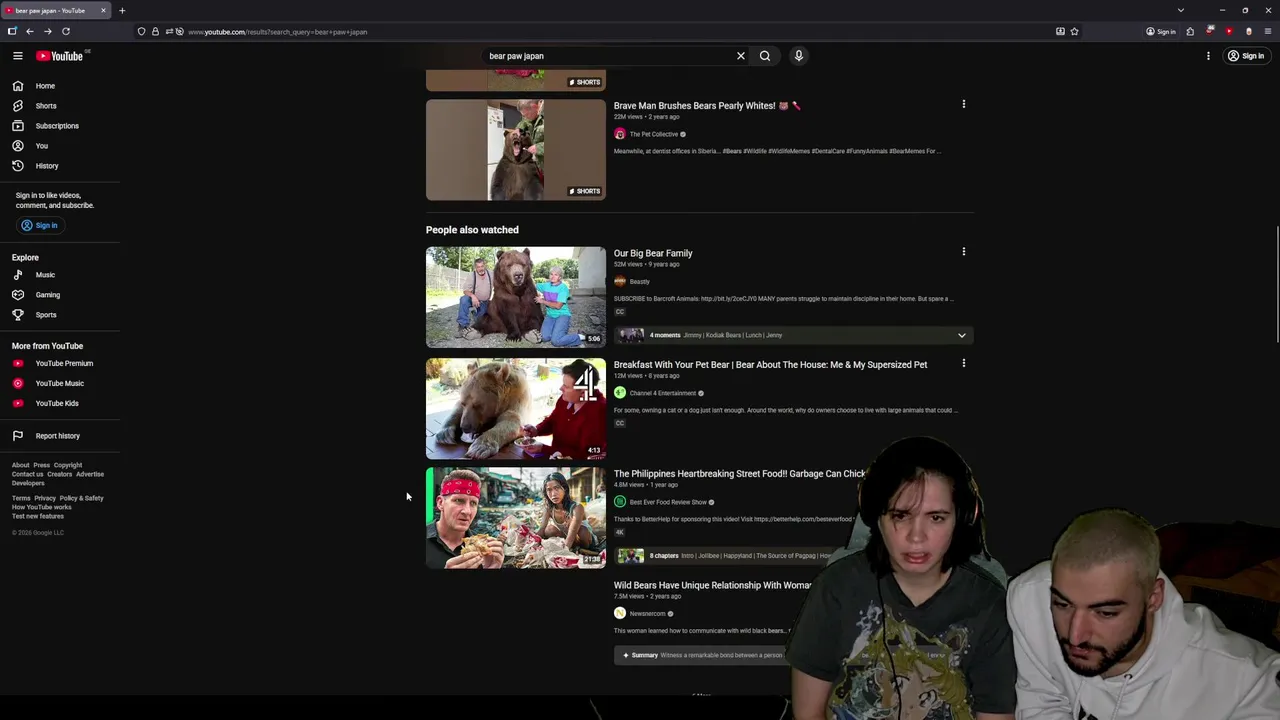Image resolution: width=1280 pixels, height=720 pixels.
Task: Click the Press footer link
Action: [x=41, y=465]
